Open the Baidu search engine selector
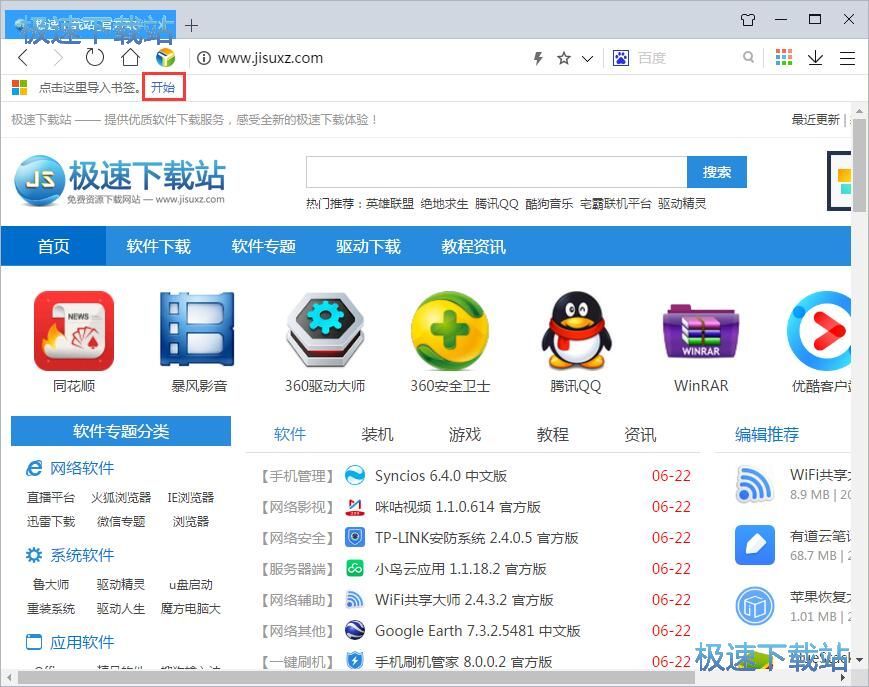 [x=621, y=58]
